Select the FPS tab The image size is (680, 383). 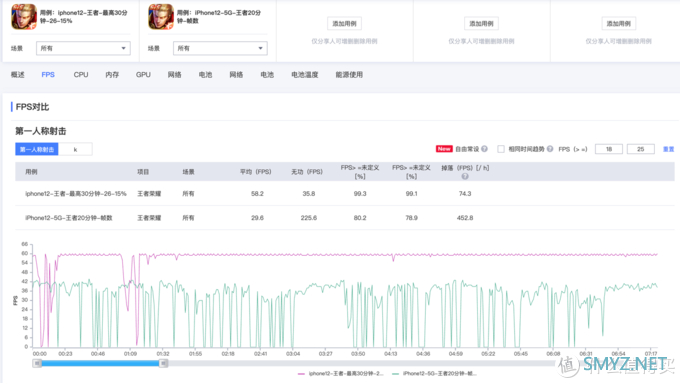pyautogui.click(x=48, y=75)
